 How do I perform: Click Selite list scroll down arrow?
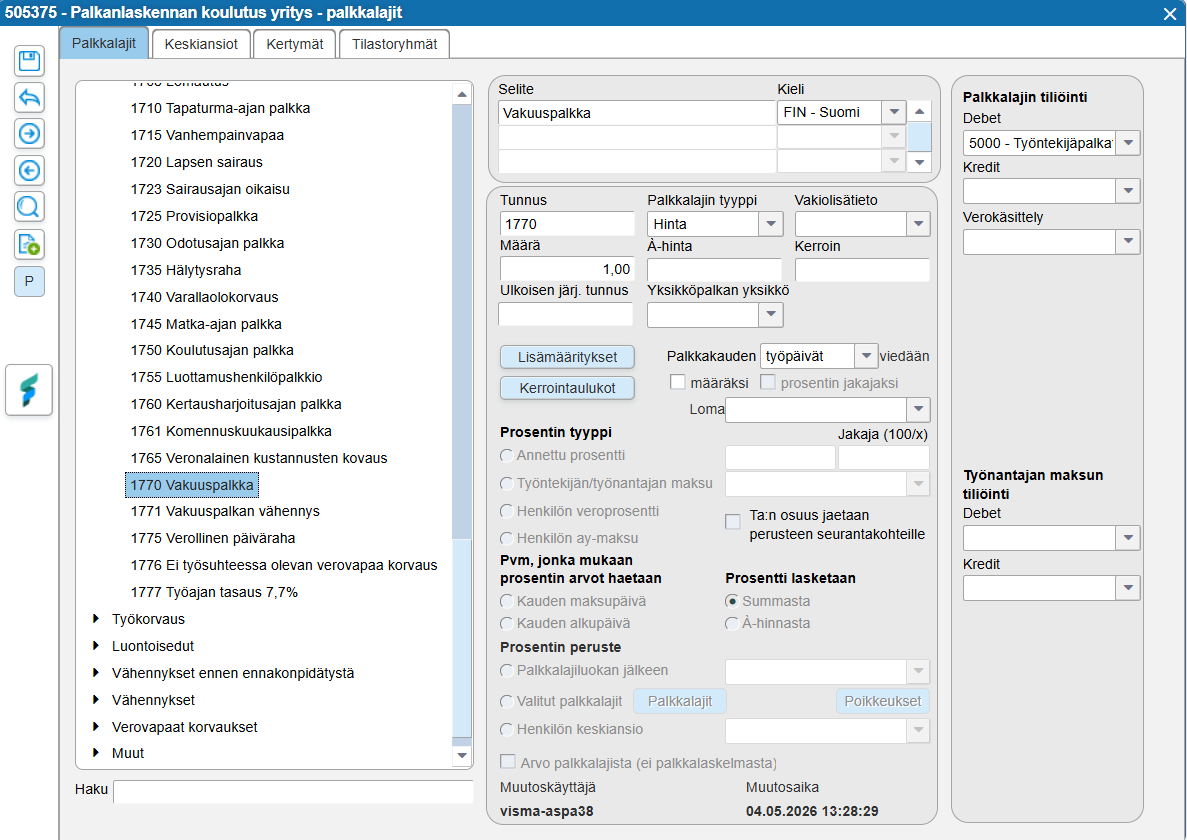919,162
